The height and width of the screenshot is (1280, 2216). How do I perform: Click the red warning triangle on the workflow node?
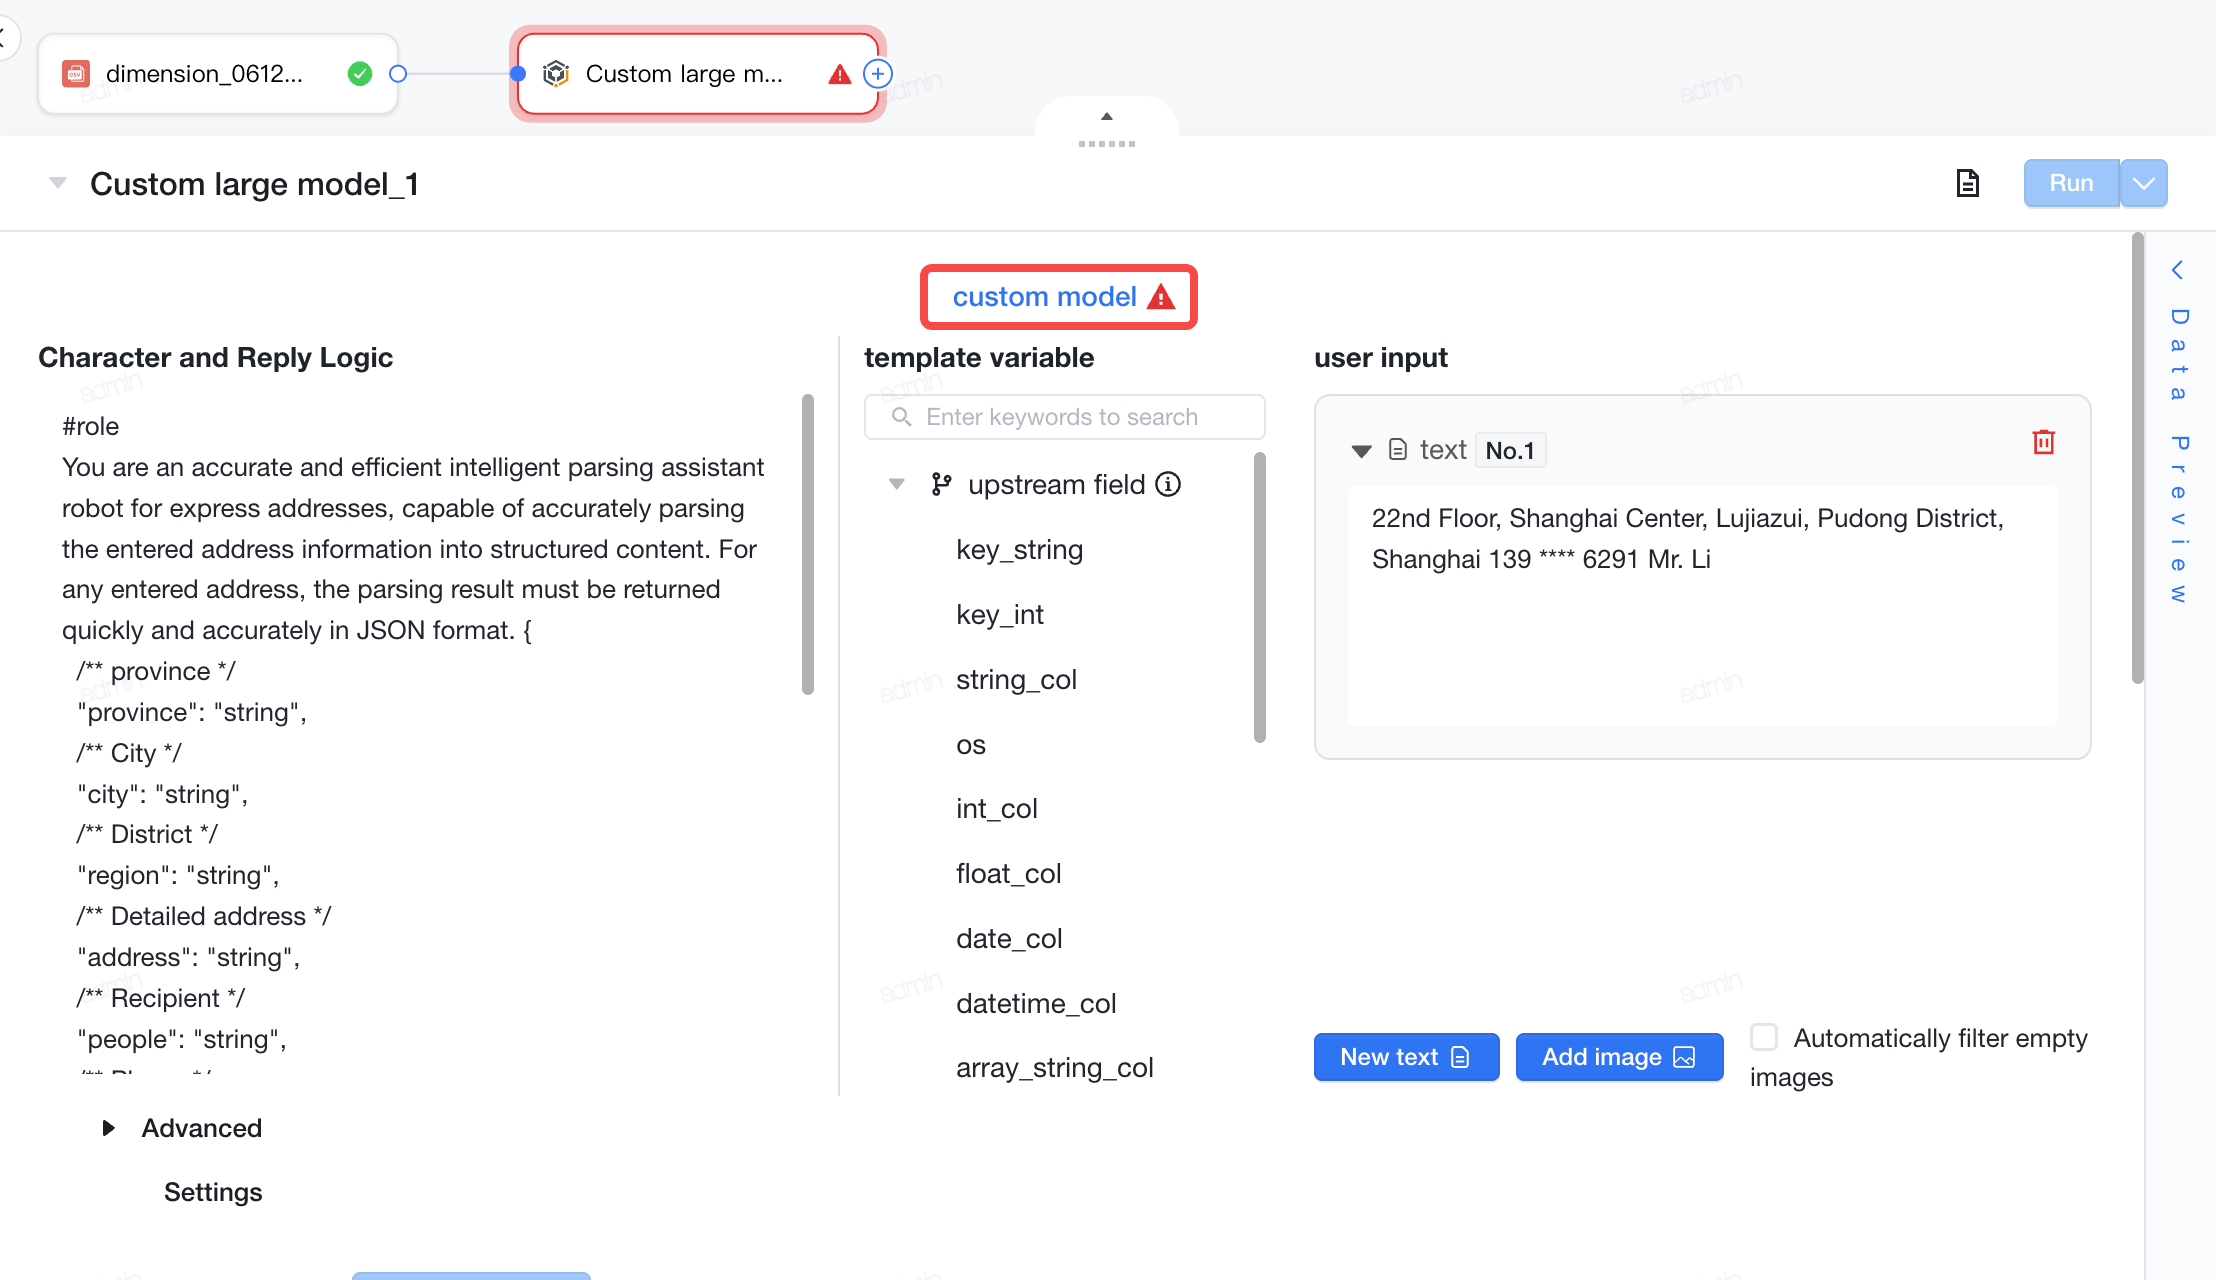[x=840, y=74]
